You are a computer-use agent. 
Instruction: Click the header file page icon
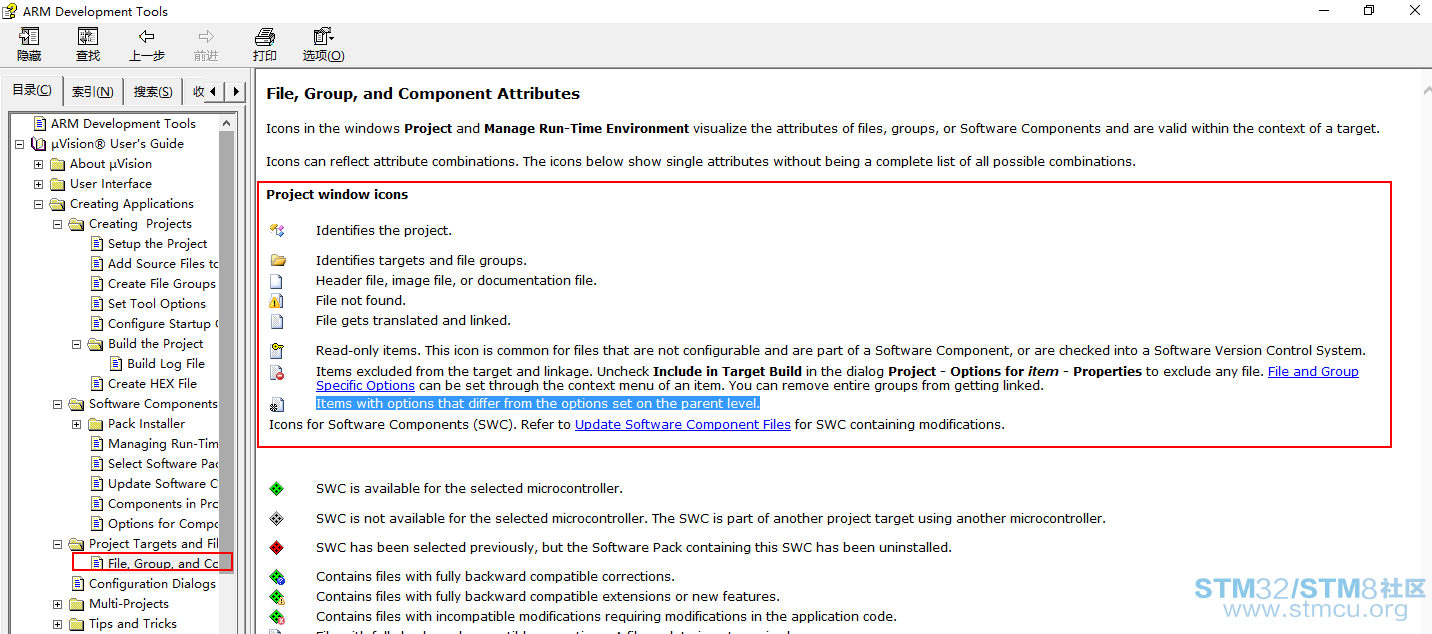[277, 281]
